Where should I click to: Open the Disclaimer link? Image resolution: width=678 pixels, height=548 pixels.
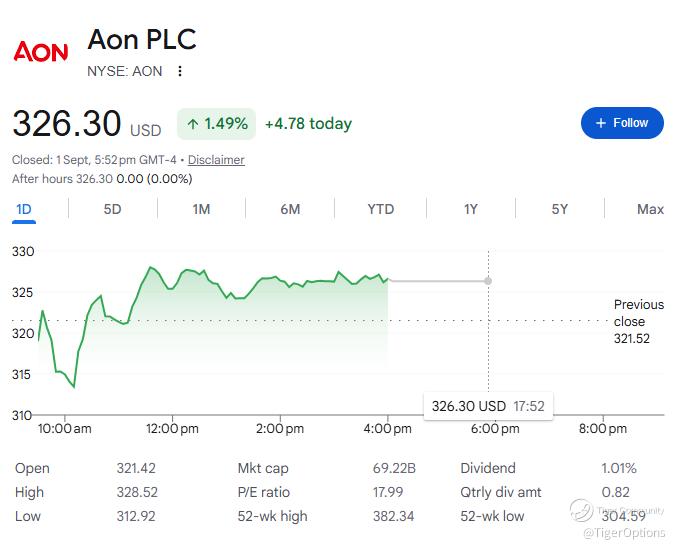click(216, 160)
